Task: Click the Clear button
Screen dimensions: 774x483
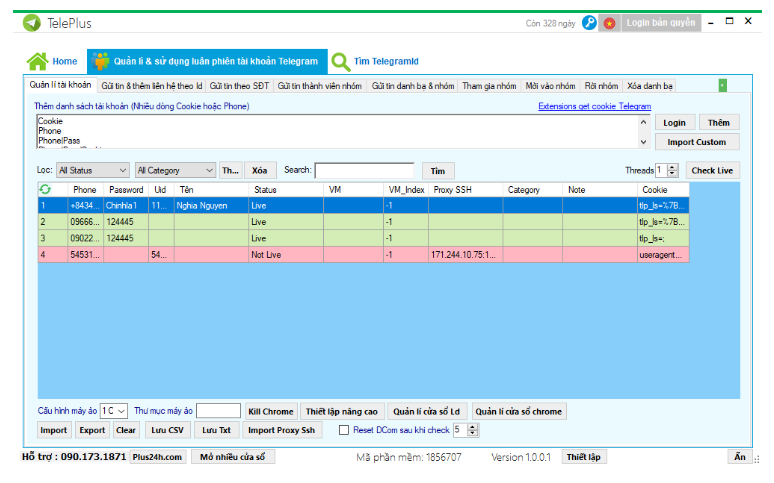Action: (126, 430)
